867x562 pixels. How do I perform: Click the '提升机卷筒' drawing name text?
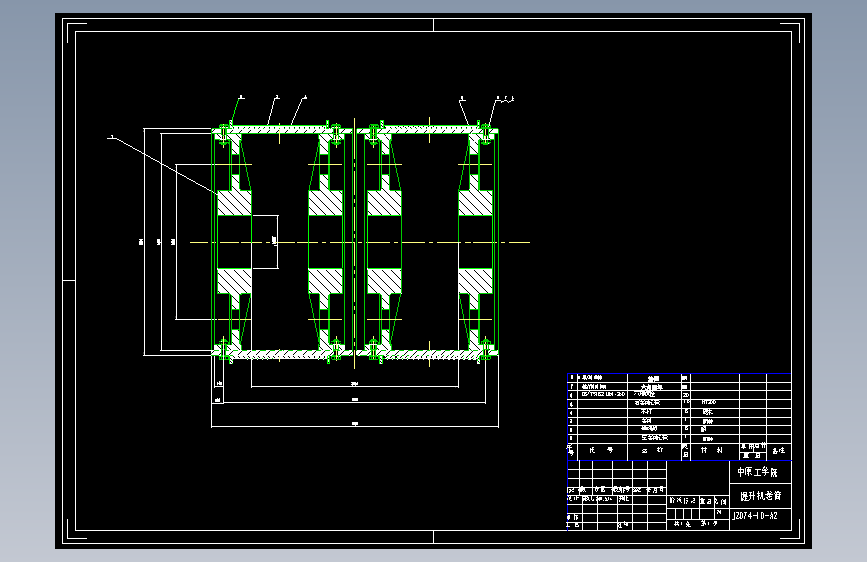tap(760, 496)
